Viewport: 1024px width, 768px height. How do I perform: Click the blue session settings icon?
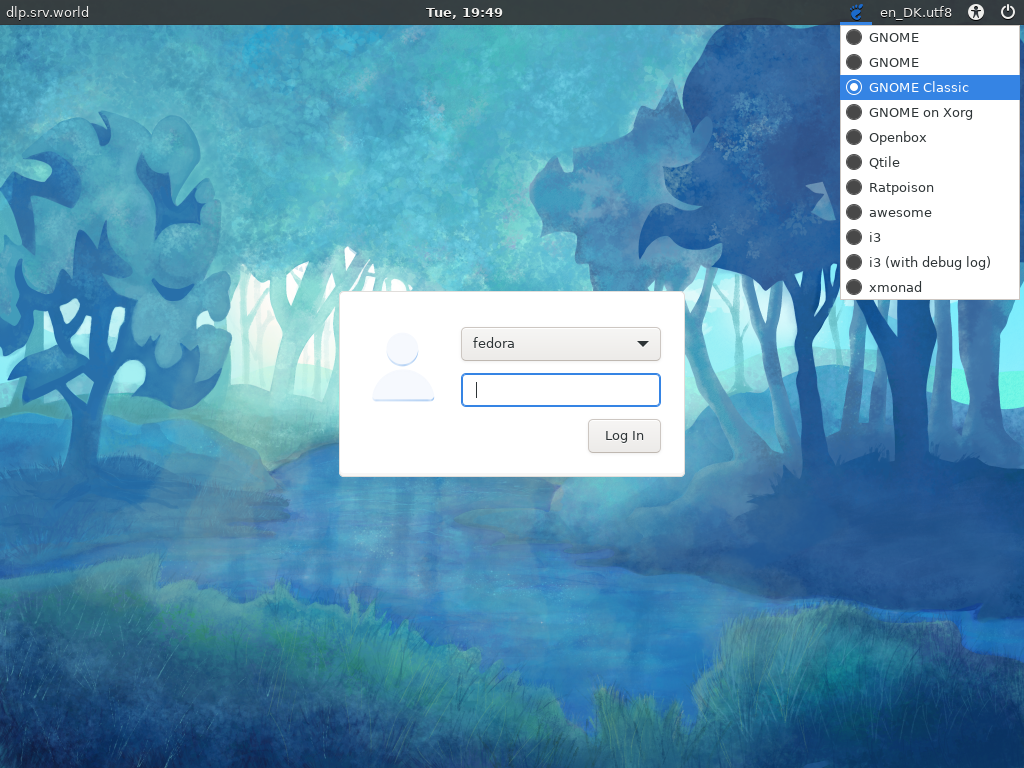coord(855,12)
